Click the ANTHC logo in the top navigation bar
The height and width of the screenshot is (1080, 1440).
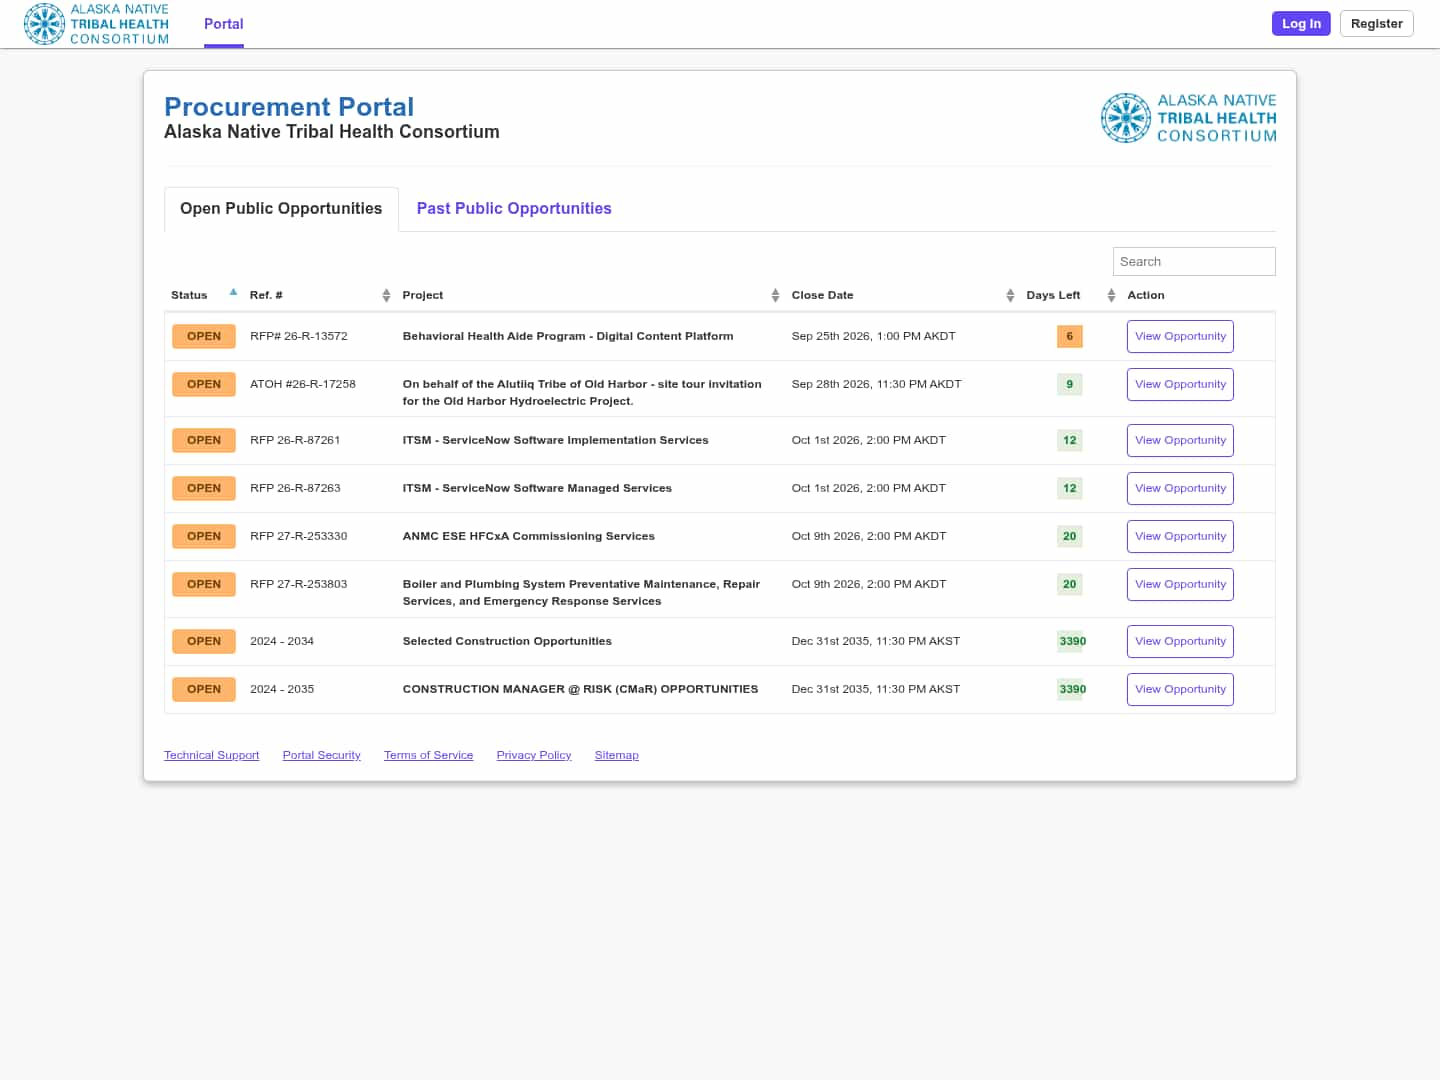pos(96,24)
